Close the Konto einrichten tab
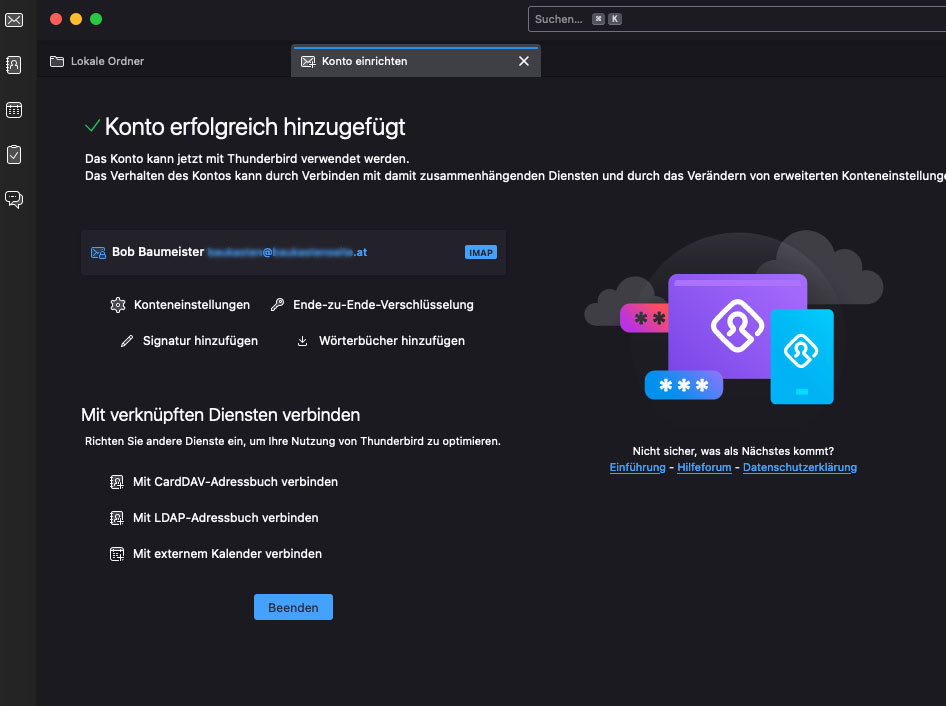 click(x=524, y=61)
